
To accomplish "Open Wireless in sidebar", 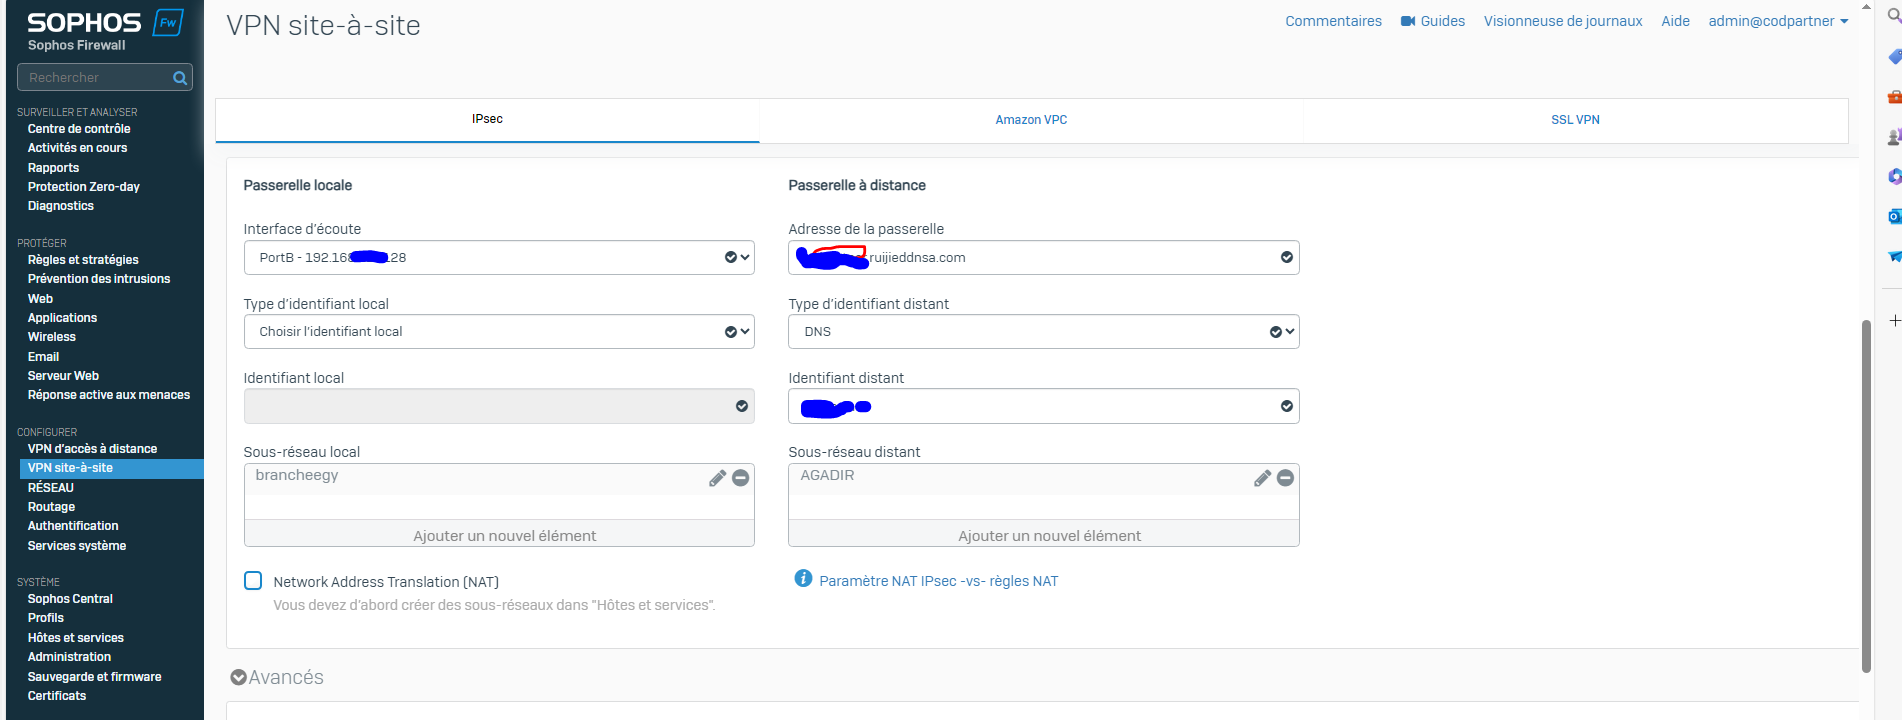I will tap(52, 337).
